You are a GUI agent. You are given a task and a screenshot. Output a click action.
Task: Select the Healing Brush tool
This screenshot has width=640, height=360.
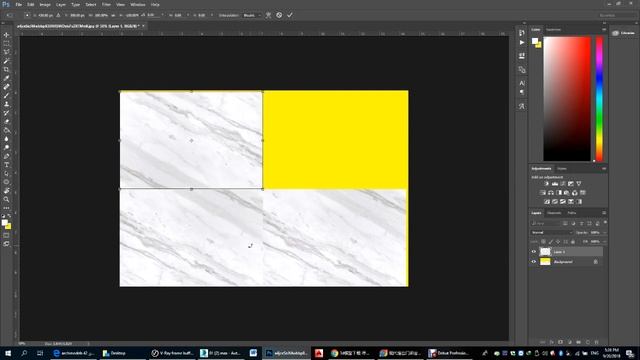[6, 87]
